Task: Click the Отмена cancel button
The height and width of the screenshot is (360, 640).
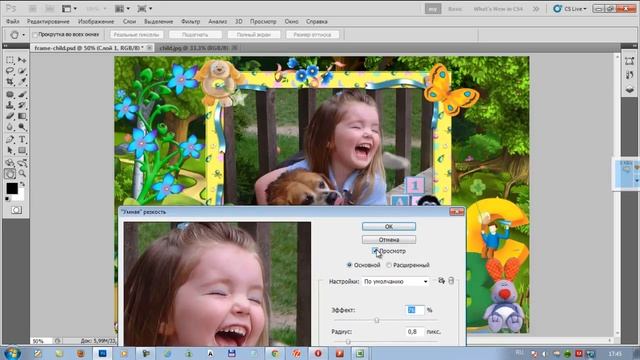Action: (389, 240)
